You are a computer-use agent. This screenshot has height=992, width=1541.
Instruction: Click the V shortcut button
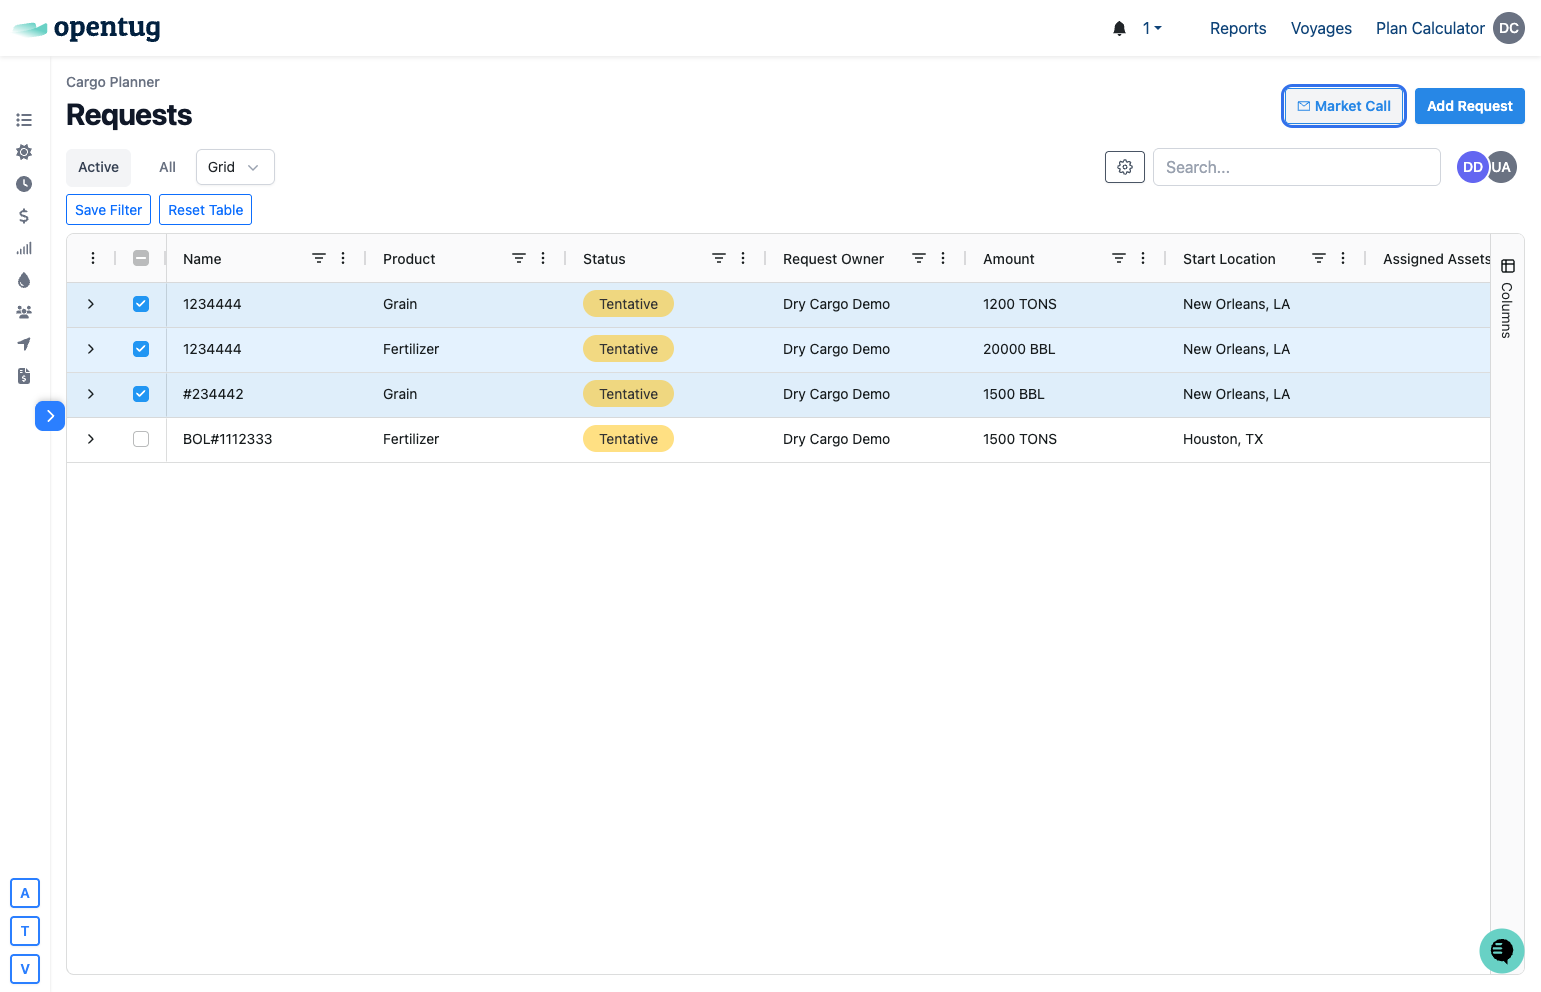point(25,969)
